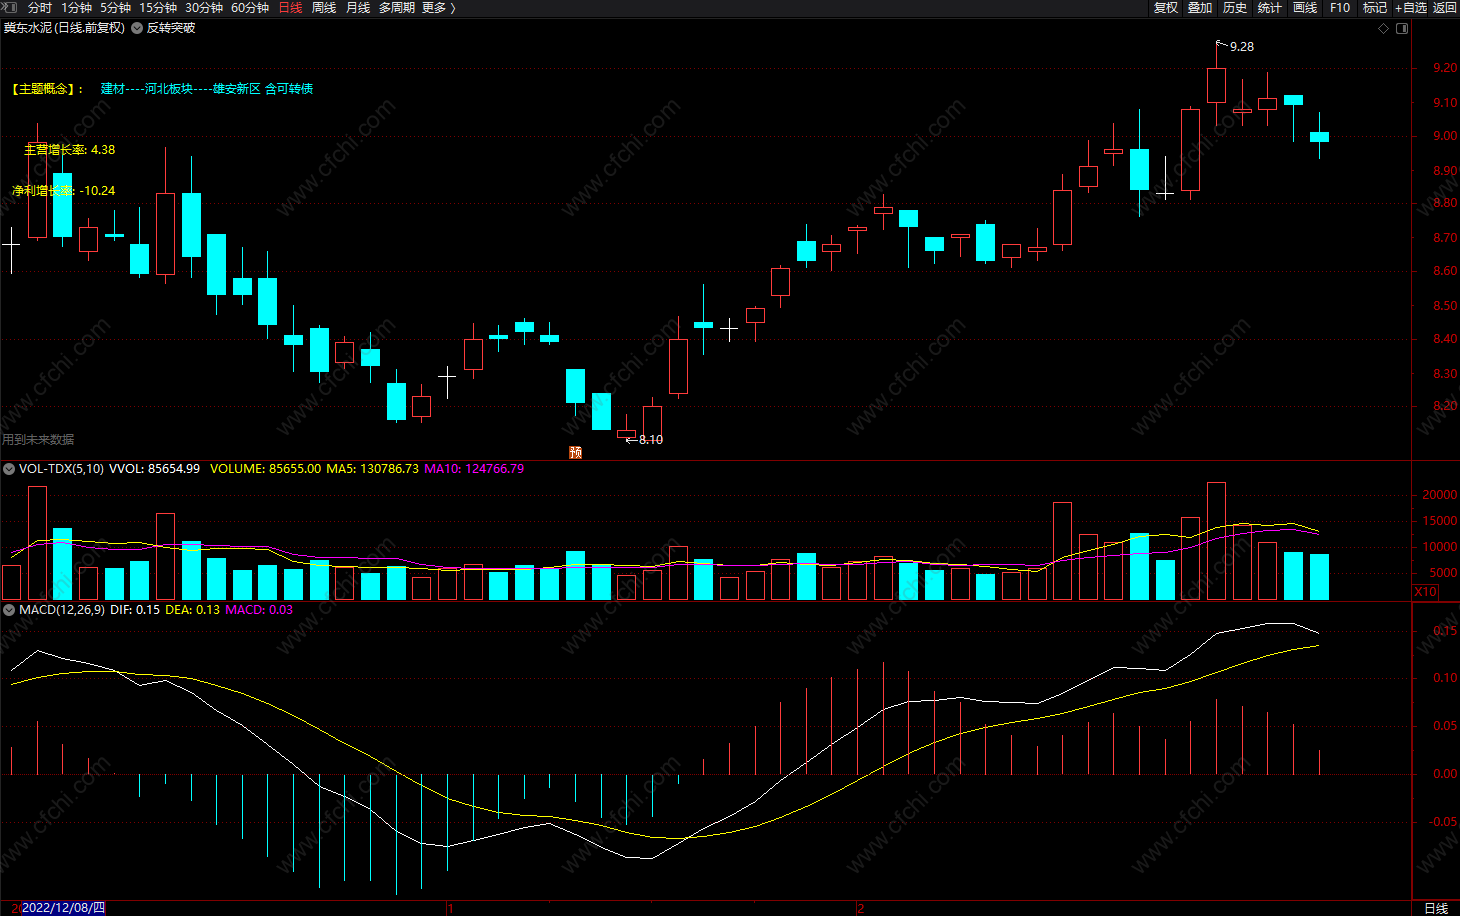Expand the 反转突破 indicator dropdown
This screenshot has height=916, width=1460.
[x=137, y=28]
